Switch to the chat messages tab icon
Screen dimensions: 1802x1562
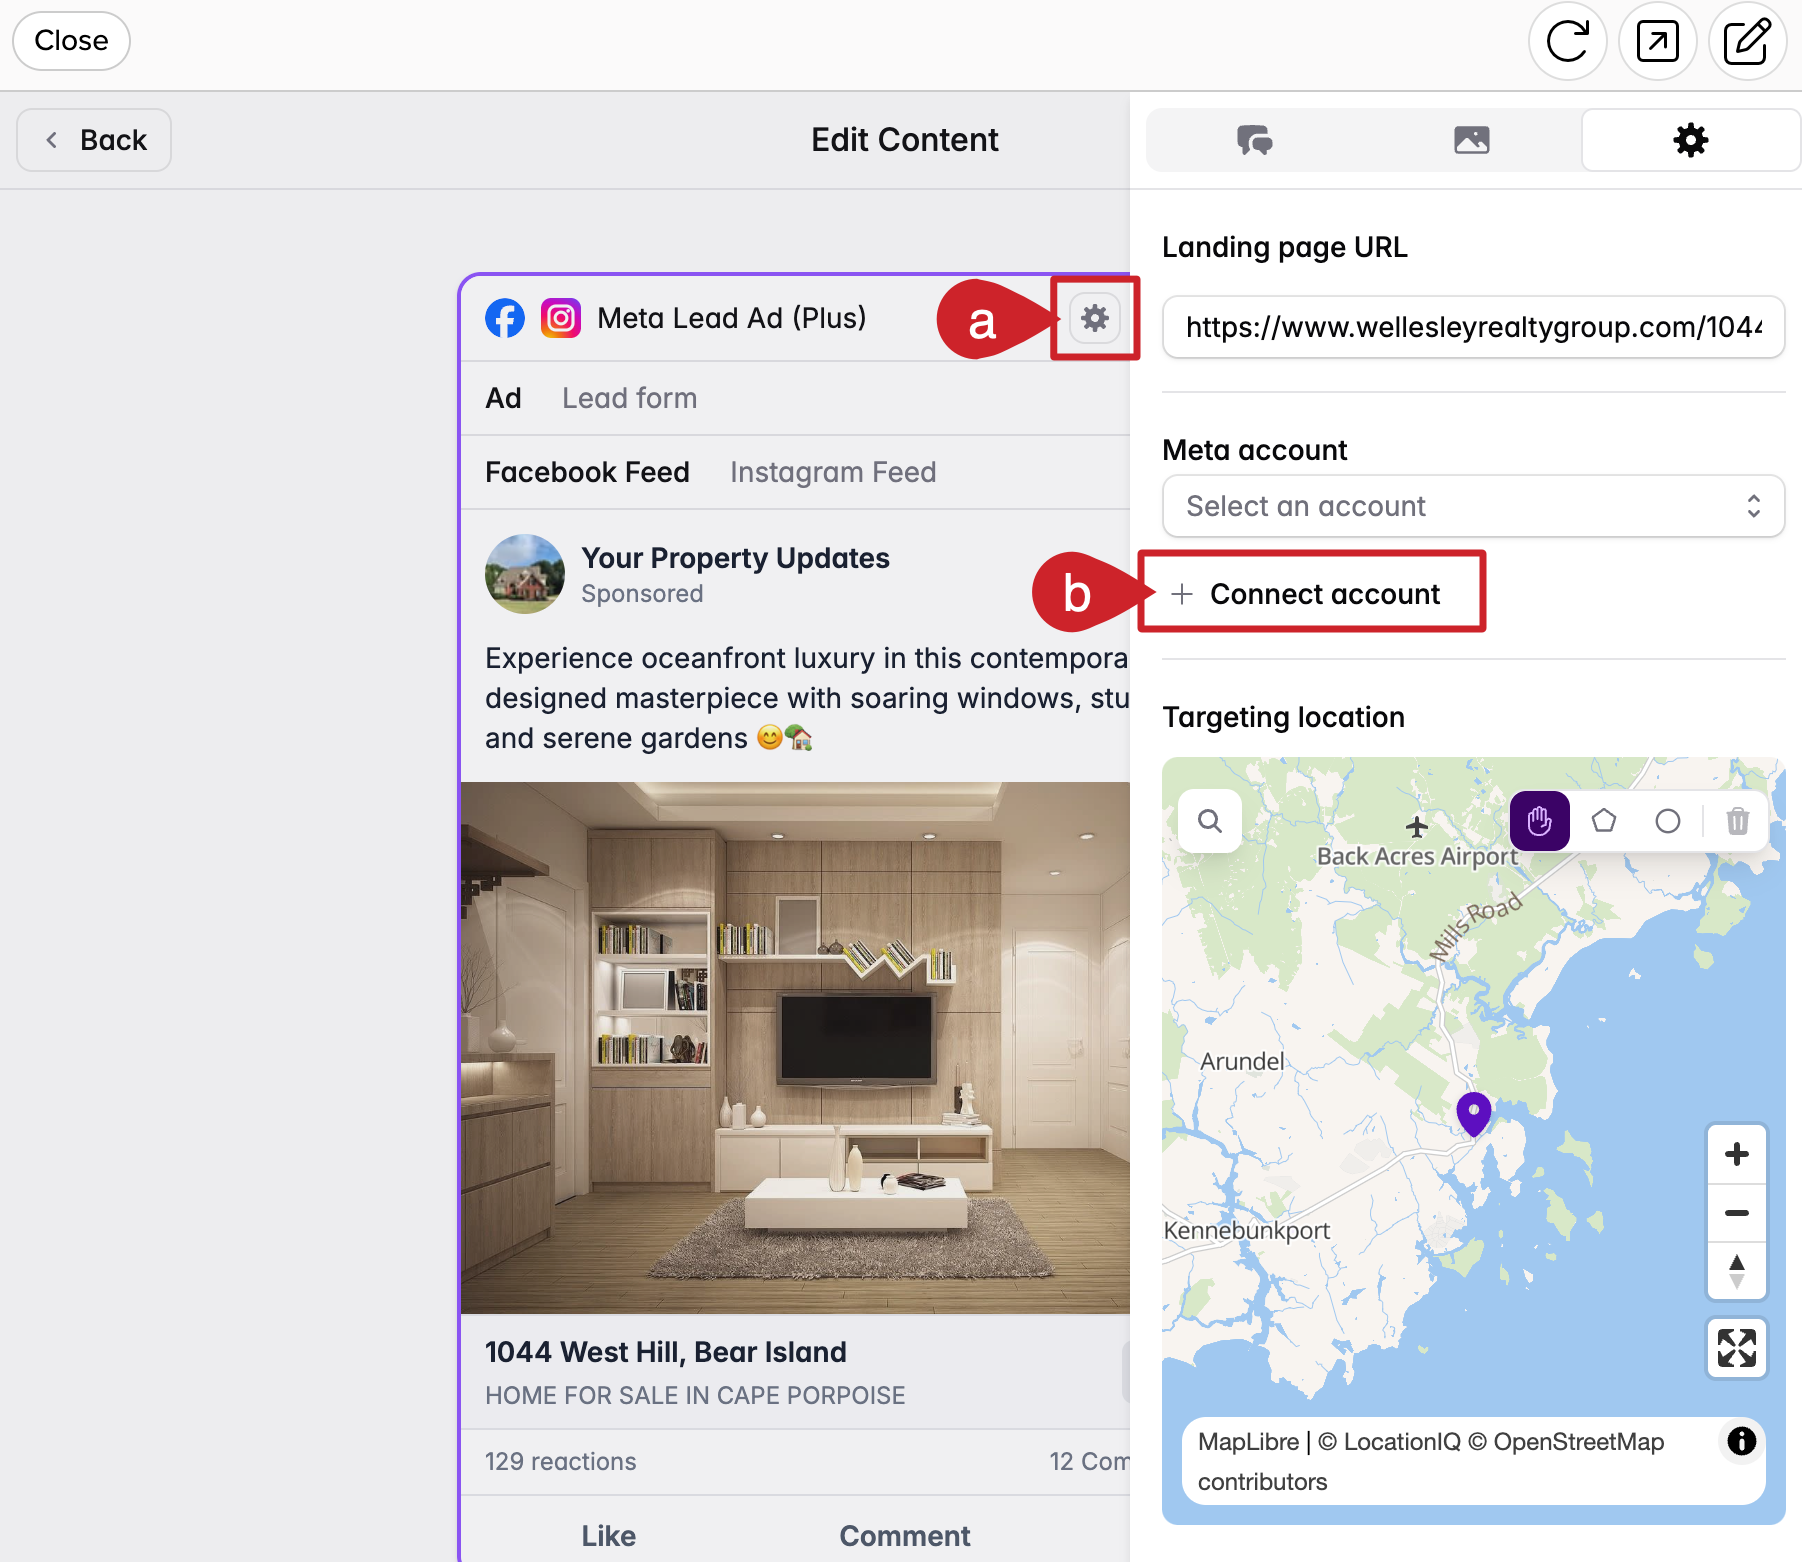1254,140
